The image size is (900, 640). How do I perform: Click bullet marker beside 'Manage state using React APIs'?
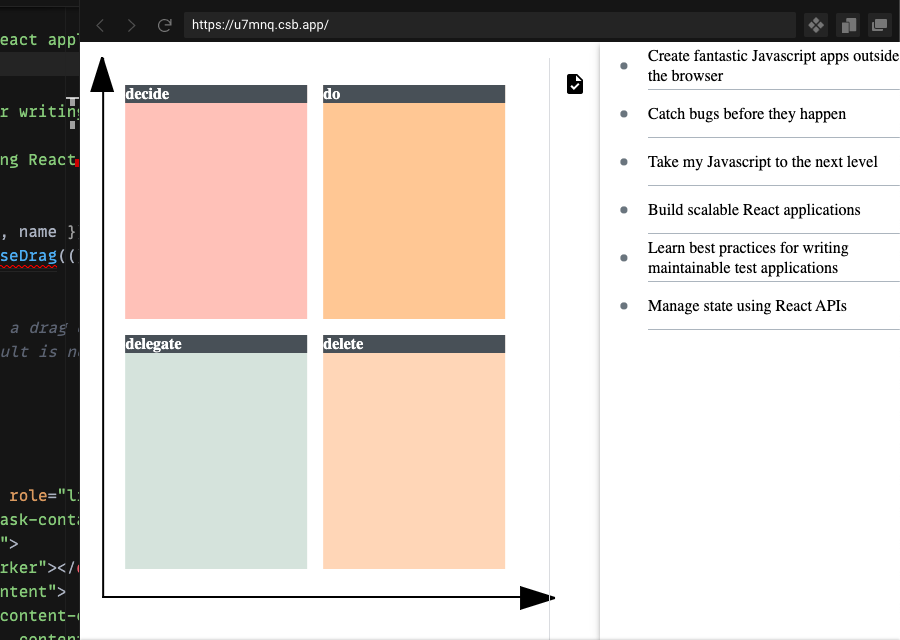[x=624, y=306]
